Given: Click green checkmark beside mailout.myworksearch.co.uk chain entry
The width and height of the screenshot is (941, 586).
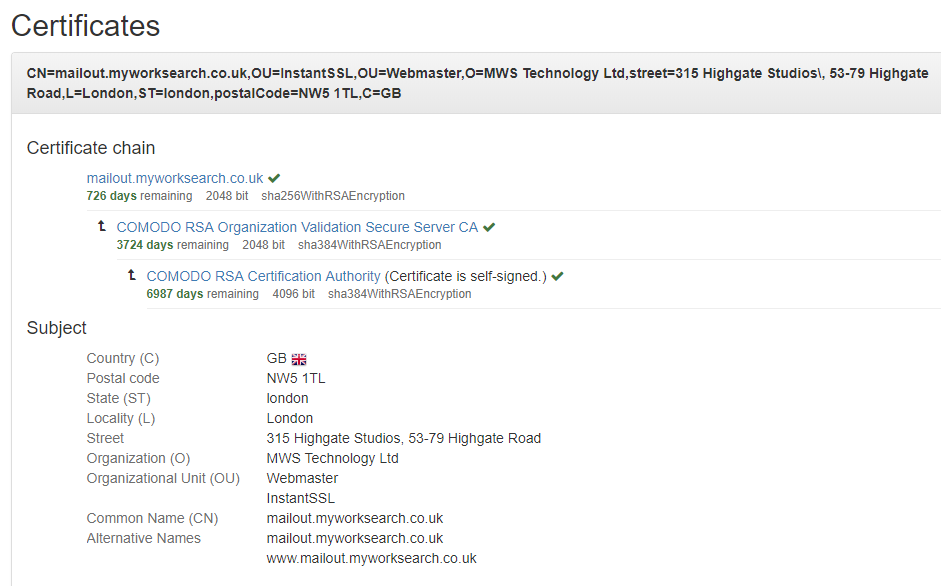Looking at the screenshot, I should (274, 179).
